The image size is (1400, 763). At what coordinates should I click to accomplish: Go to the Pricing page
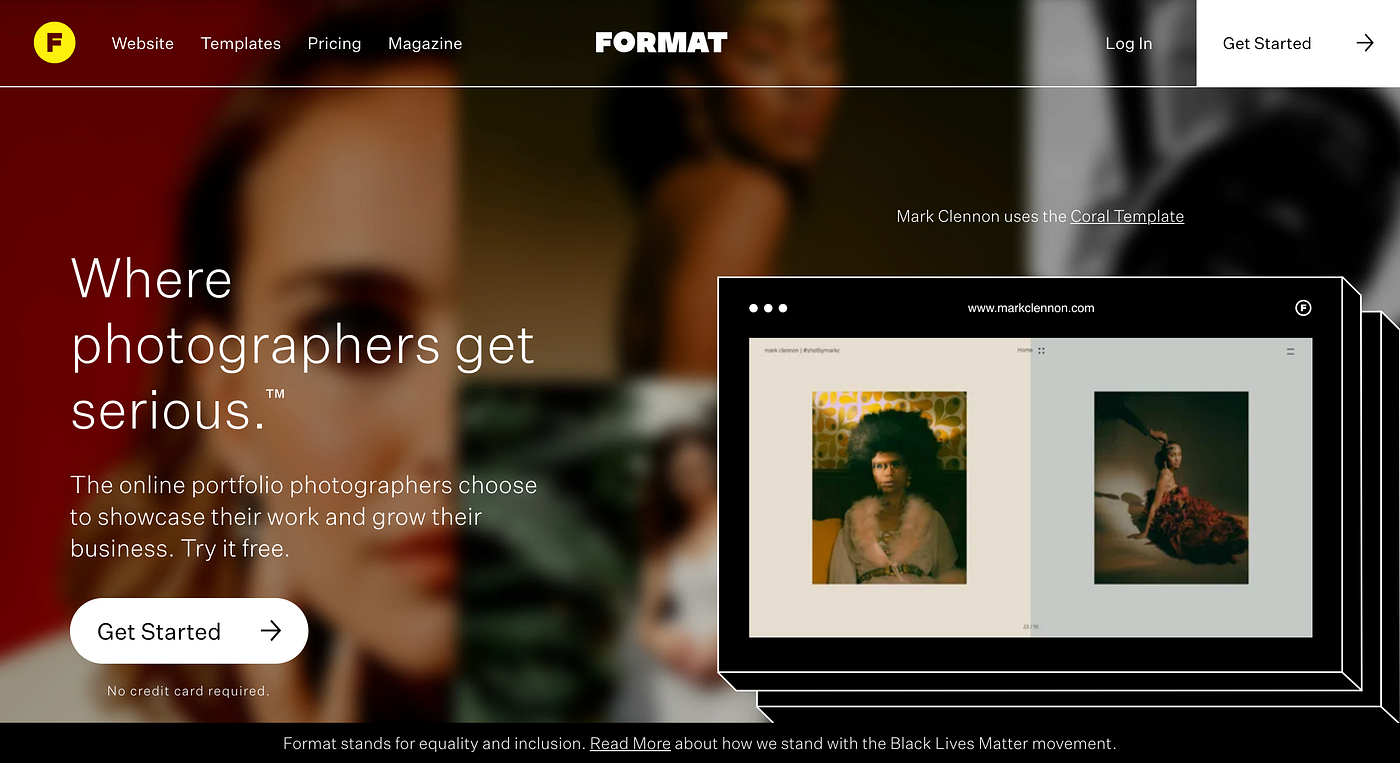coord(334,43)
